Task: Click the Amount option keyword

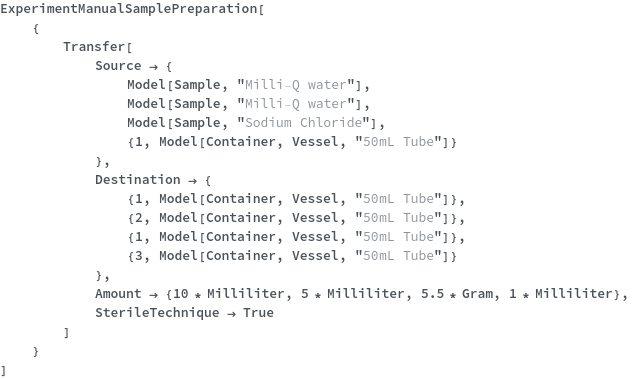Action: pos(118,294)
